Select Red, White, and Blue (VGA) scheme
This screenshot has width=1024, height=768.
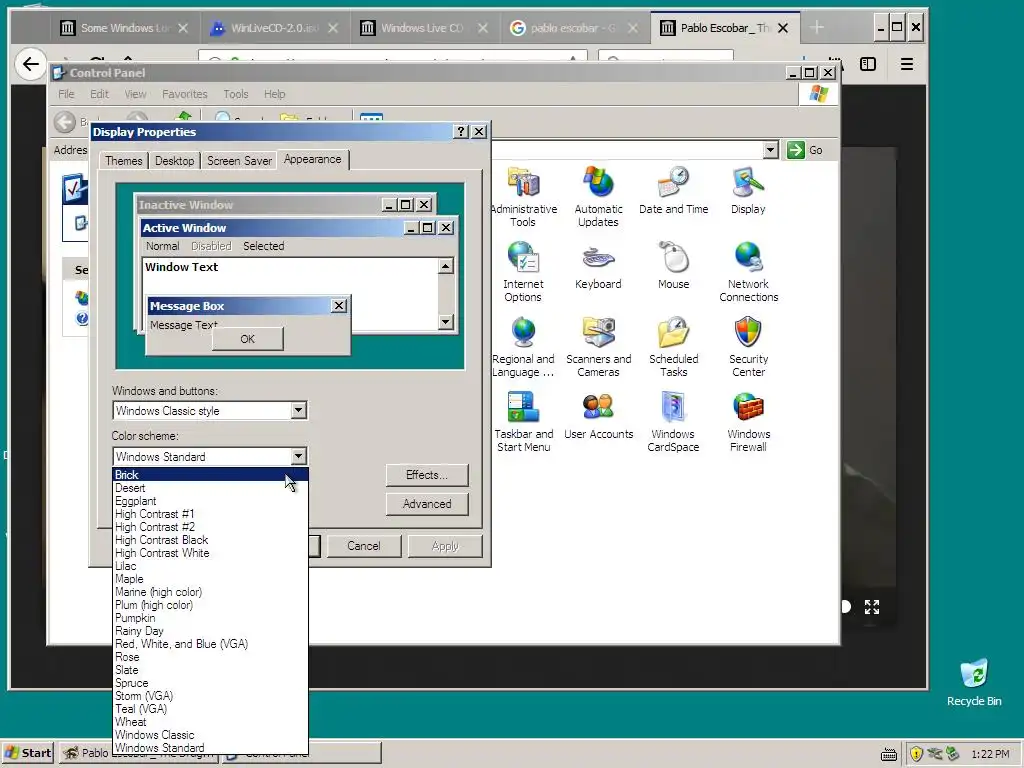point(210,644)
